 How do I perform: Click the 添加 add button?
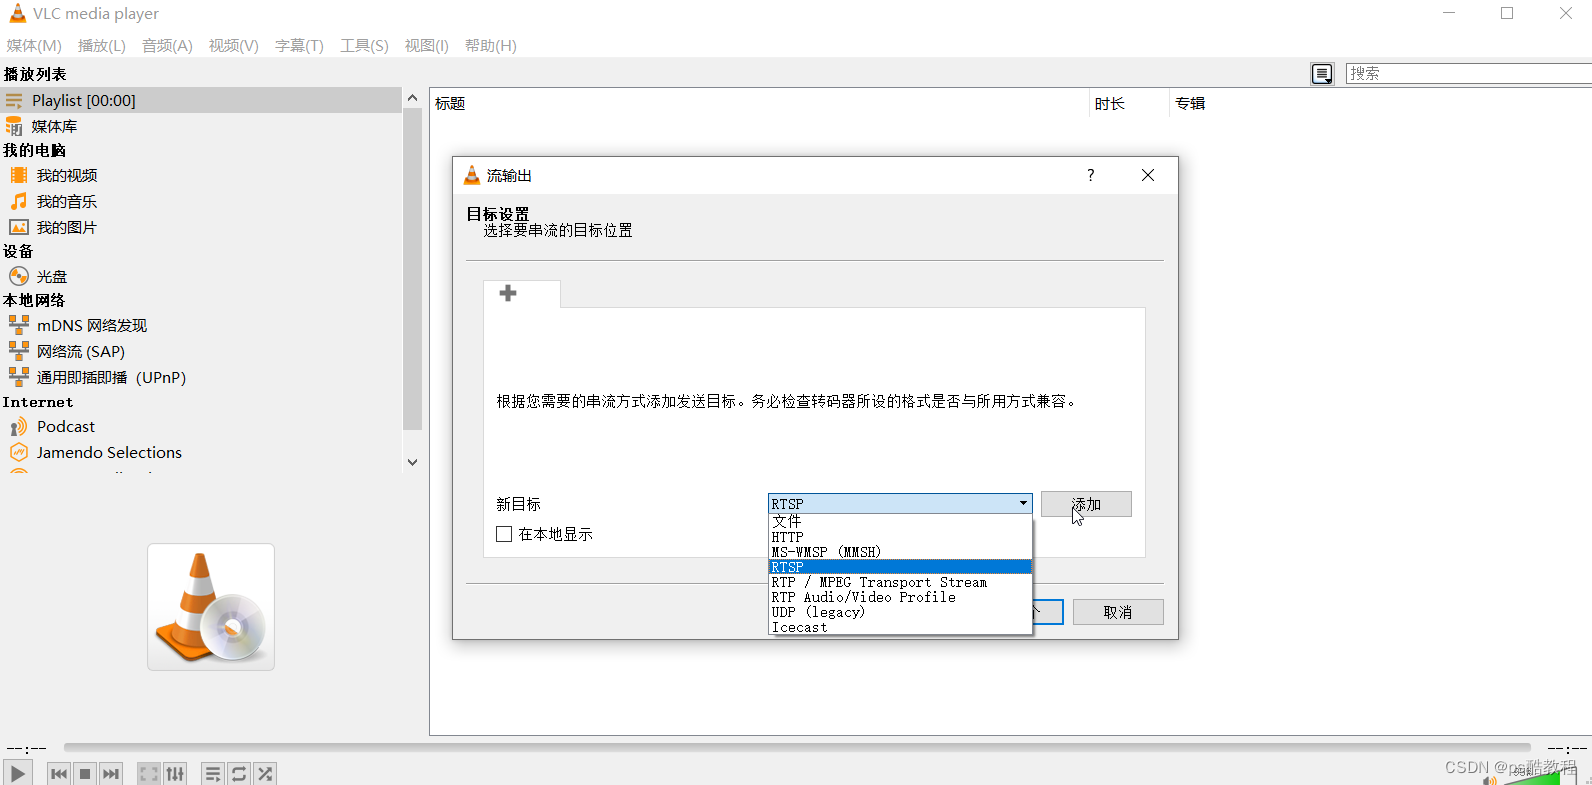[x=1086, y=504]
